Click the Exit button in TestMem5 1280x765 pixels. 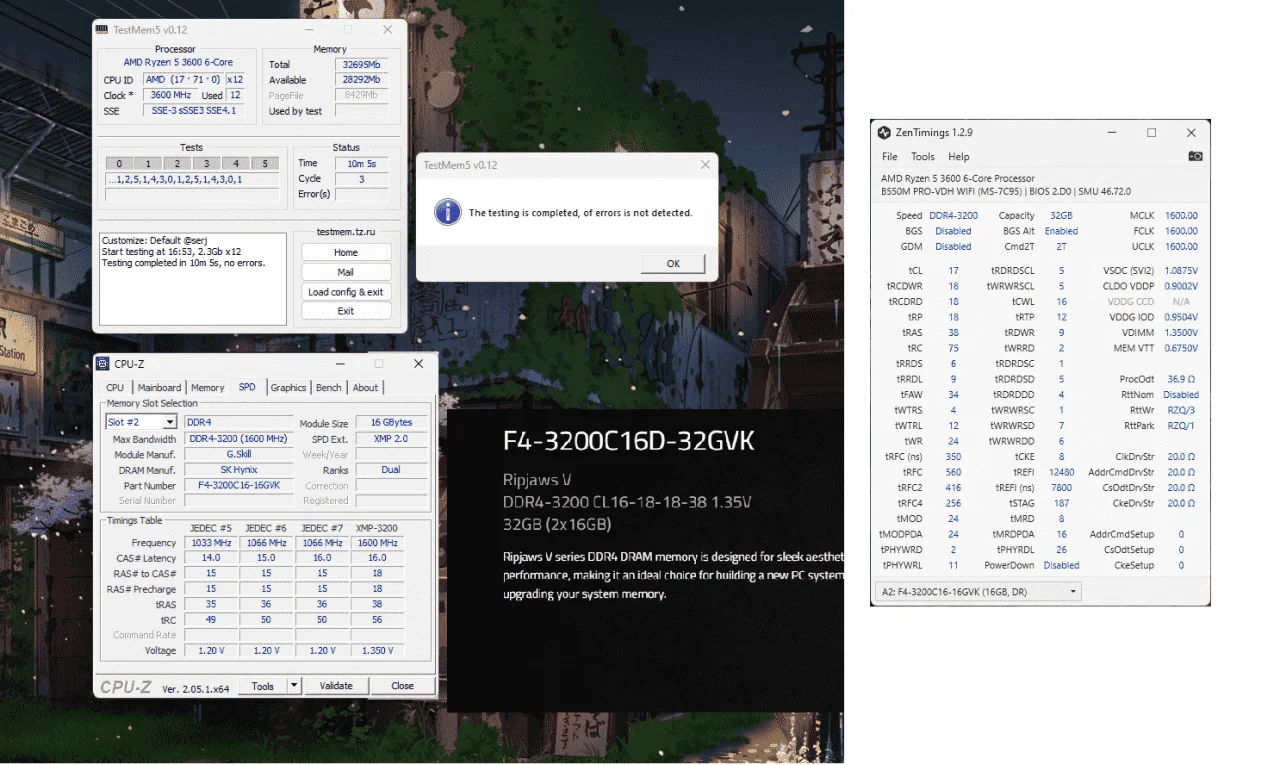(345, 311)
